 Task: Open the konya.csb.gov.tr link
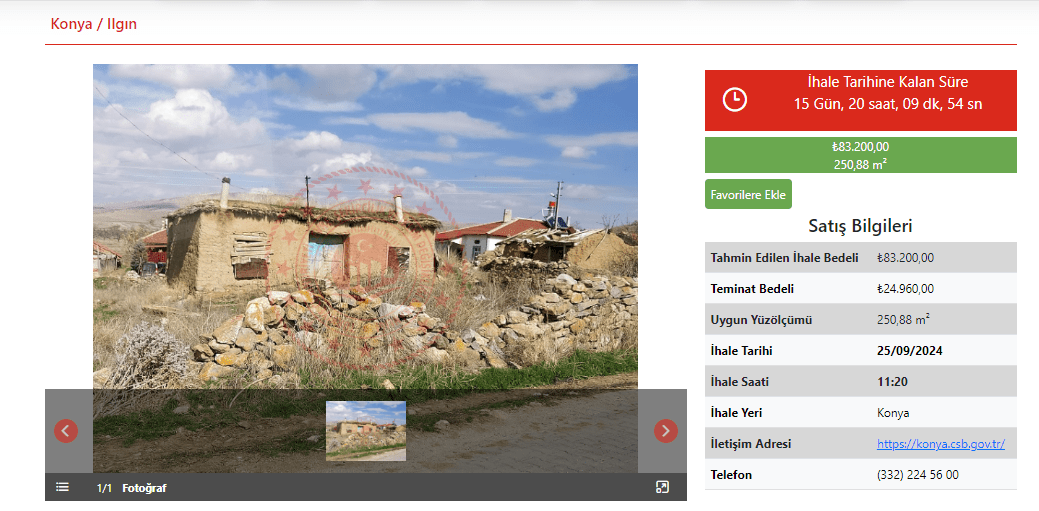click(x=940, y=444)
